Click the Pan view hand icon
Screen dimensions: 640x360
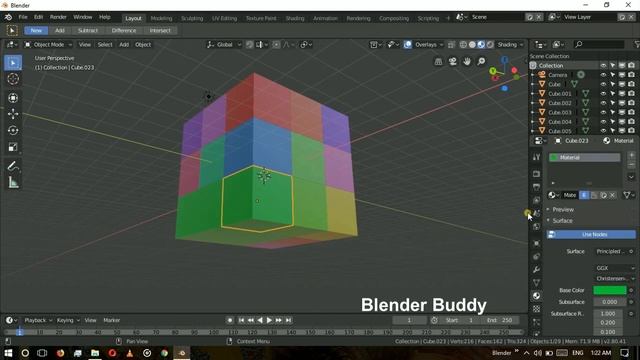[467, 61]
